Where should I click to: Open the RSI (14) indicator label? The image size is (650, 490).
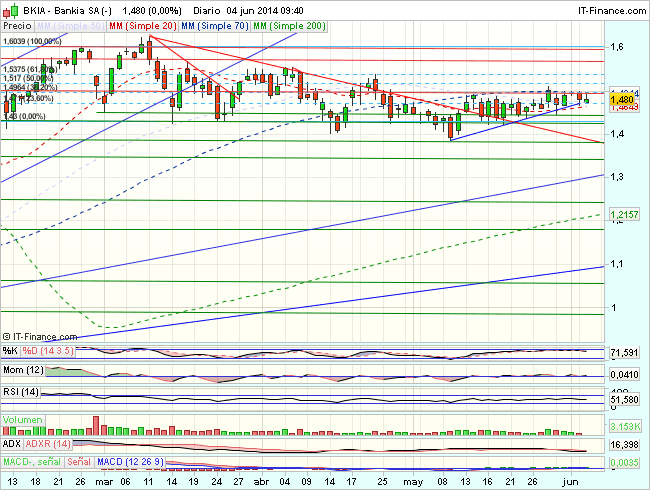(20, 391)
